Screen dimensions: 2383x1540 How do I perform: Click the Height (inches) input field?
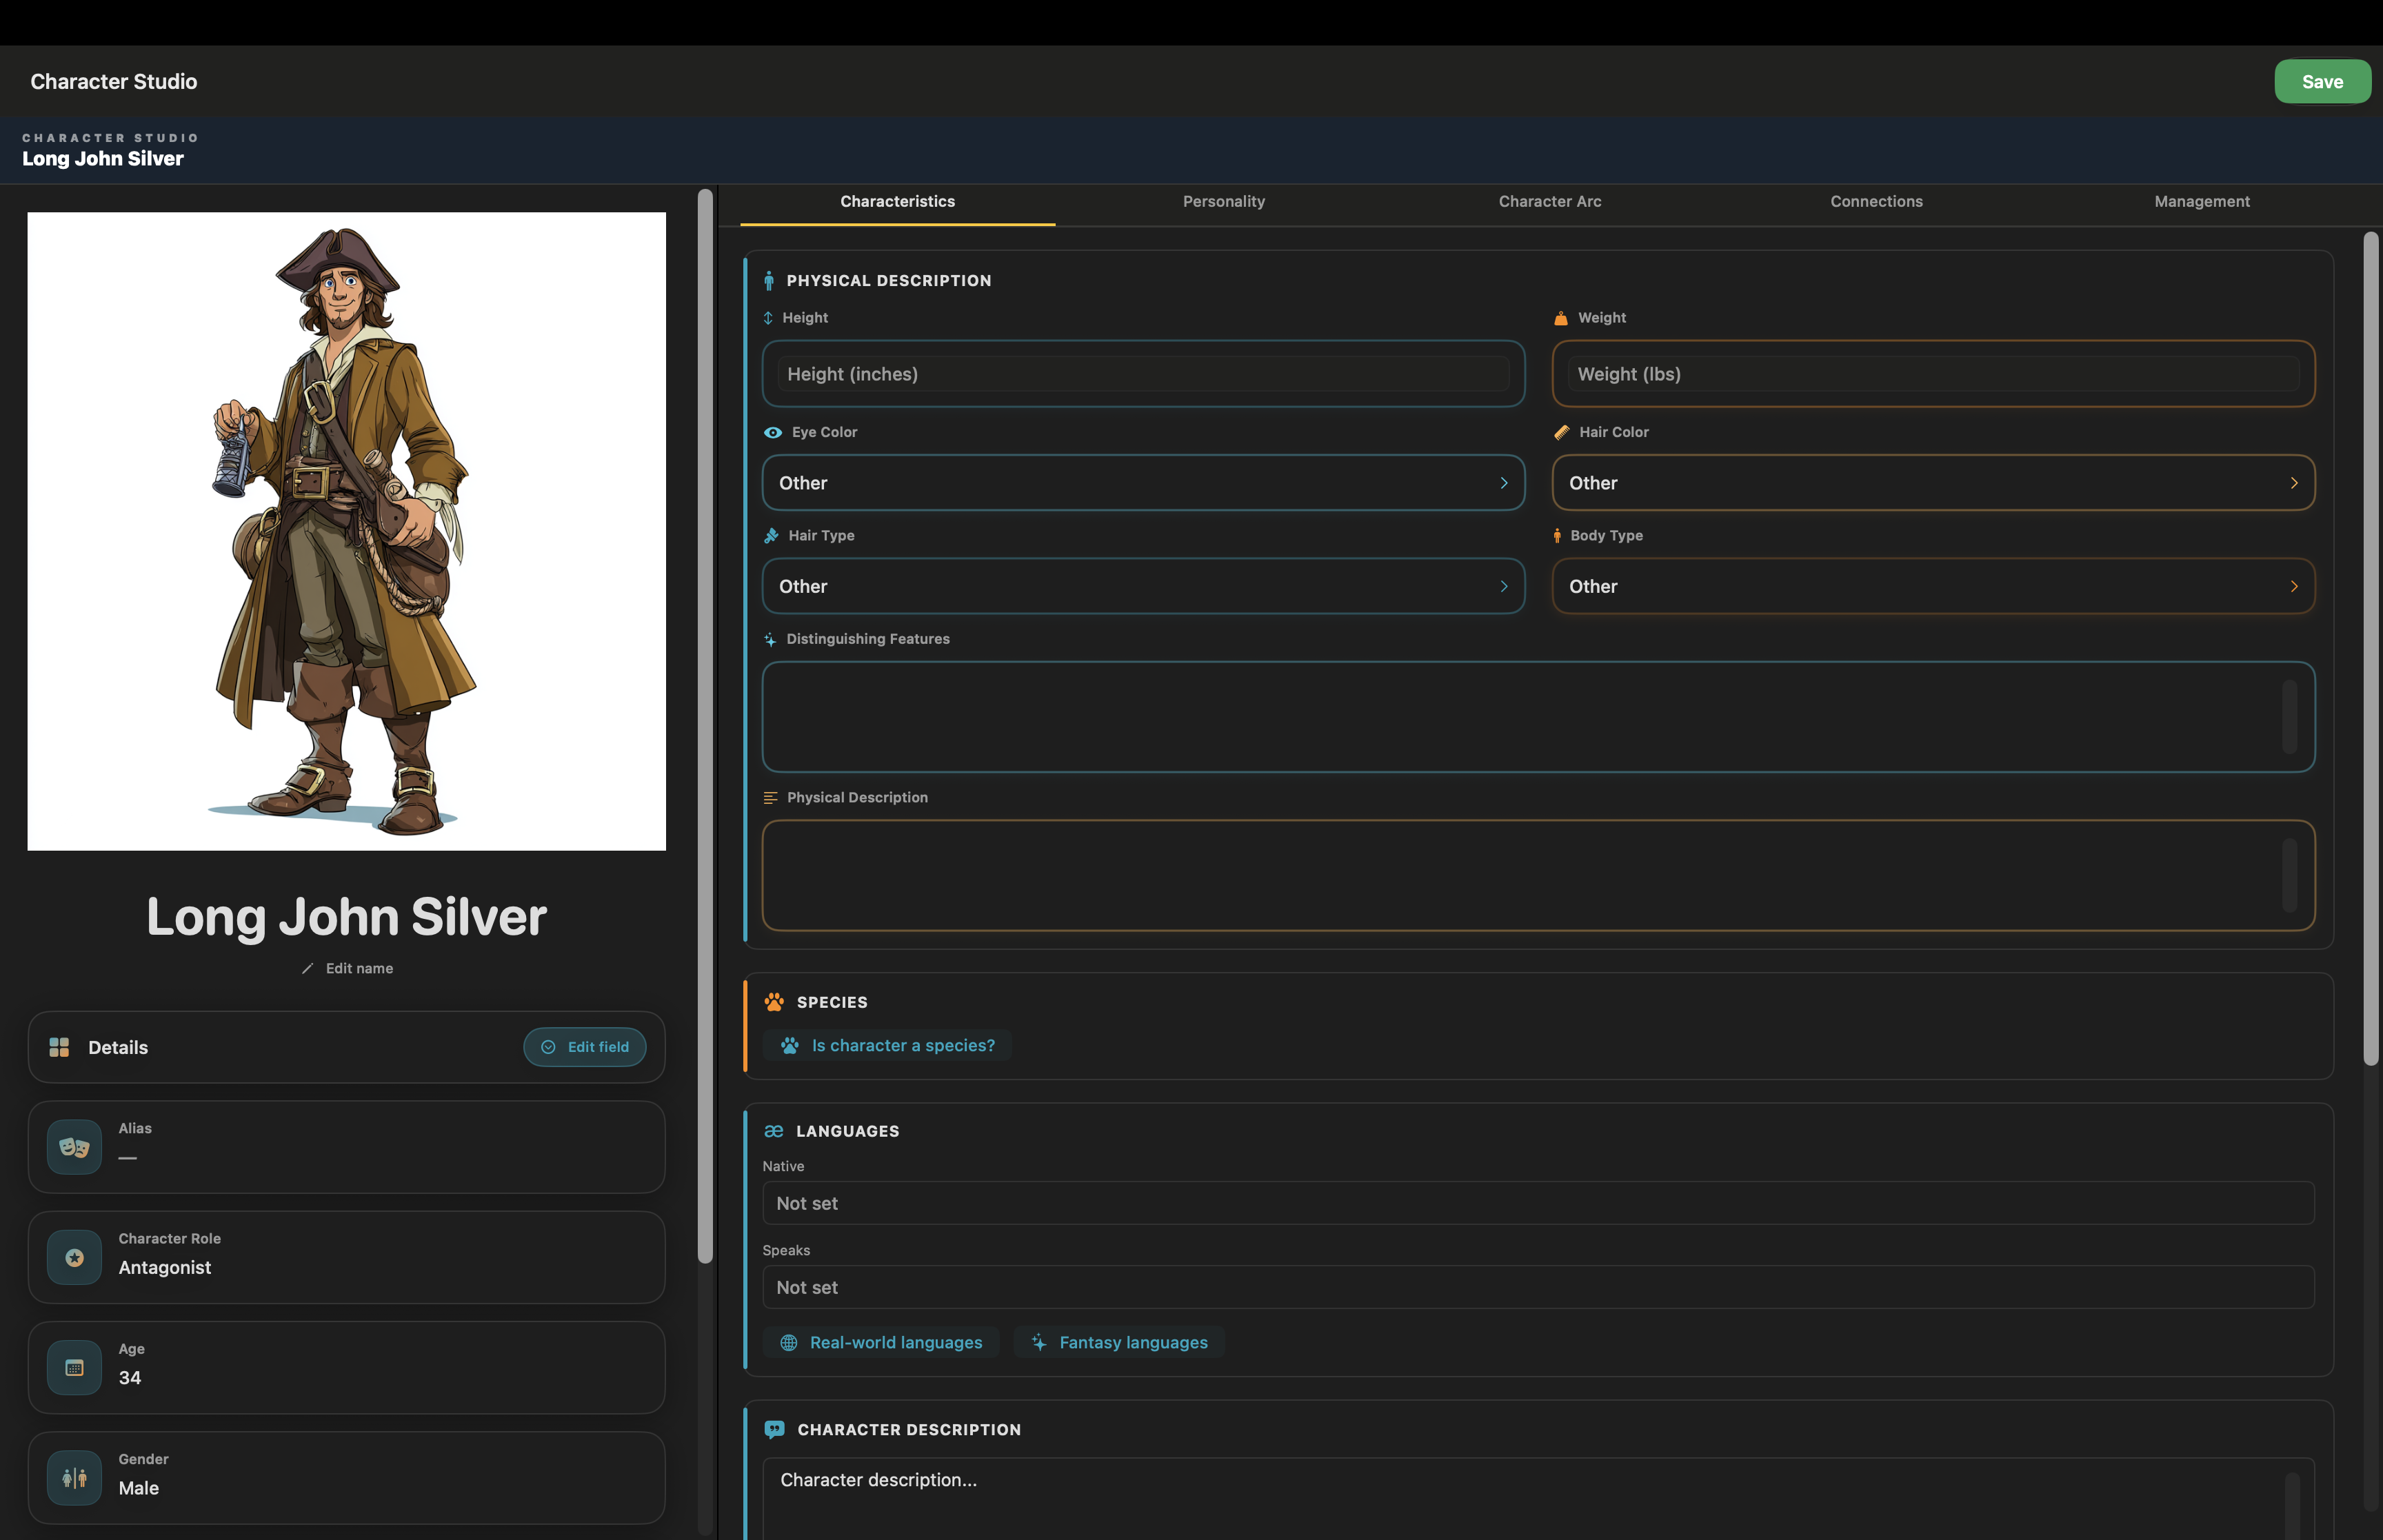(1143, 374)
